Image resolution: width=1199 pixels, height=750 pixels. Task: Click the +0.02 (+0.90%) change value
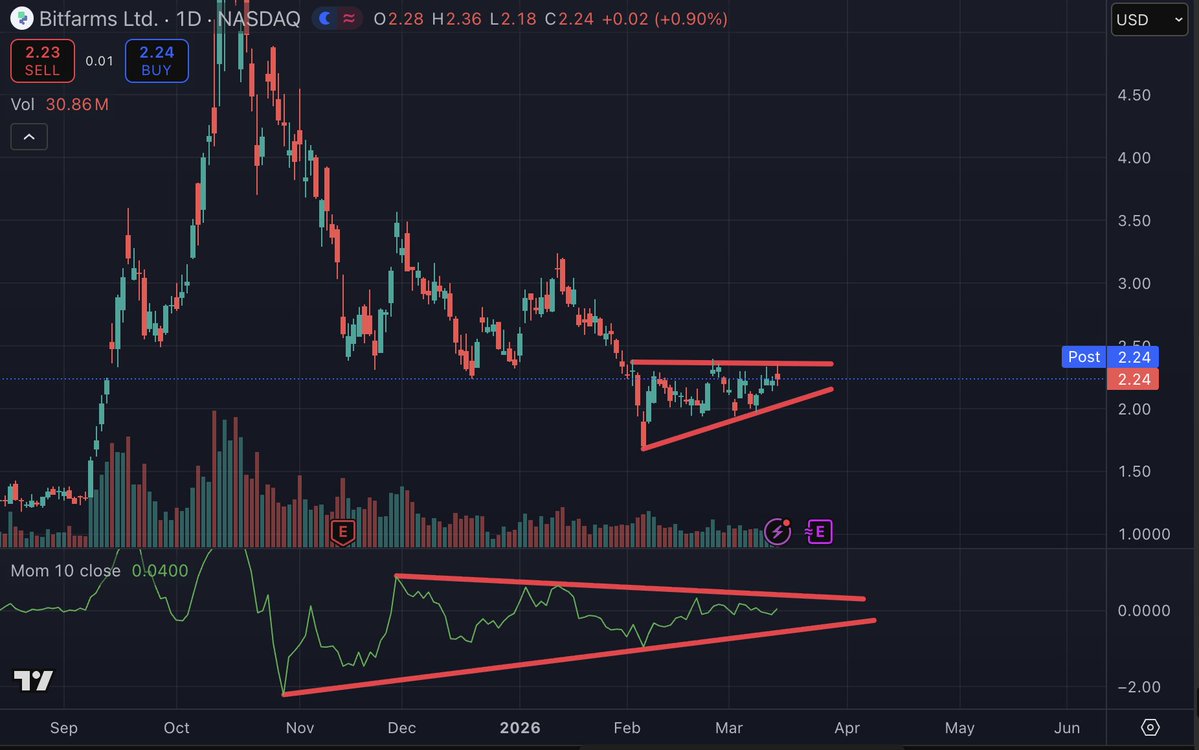coord(664,19)
